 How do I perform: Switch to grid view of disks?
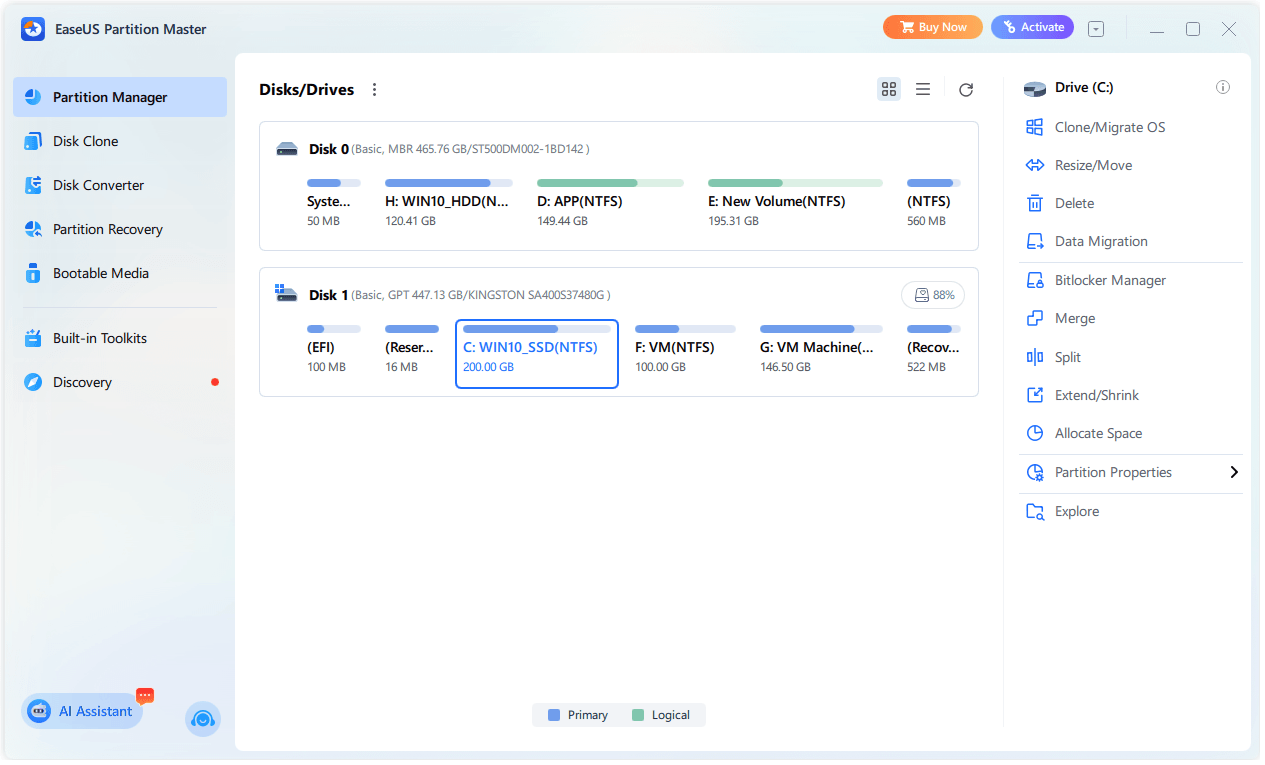click(889, 89)
